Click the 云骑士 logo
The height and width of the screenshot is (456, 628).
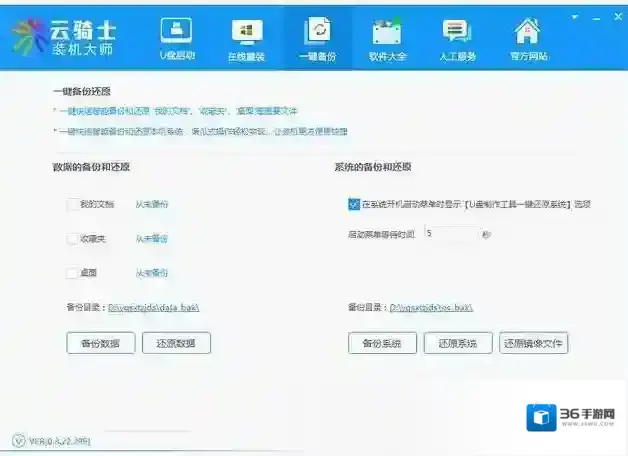64,37
